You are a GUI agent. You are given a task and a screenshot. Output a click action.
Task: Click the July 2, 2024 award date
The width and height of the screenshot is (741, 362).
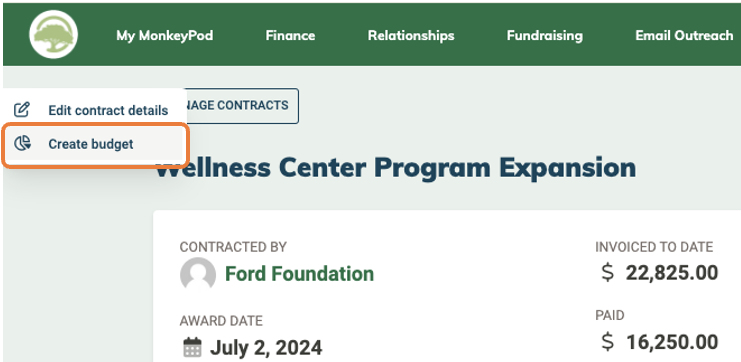point(266,348)
